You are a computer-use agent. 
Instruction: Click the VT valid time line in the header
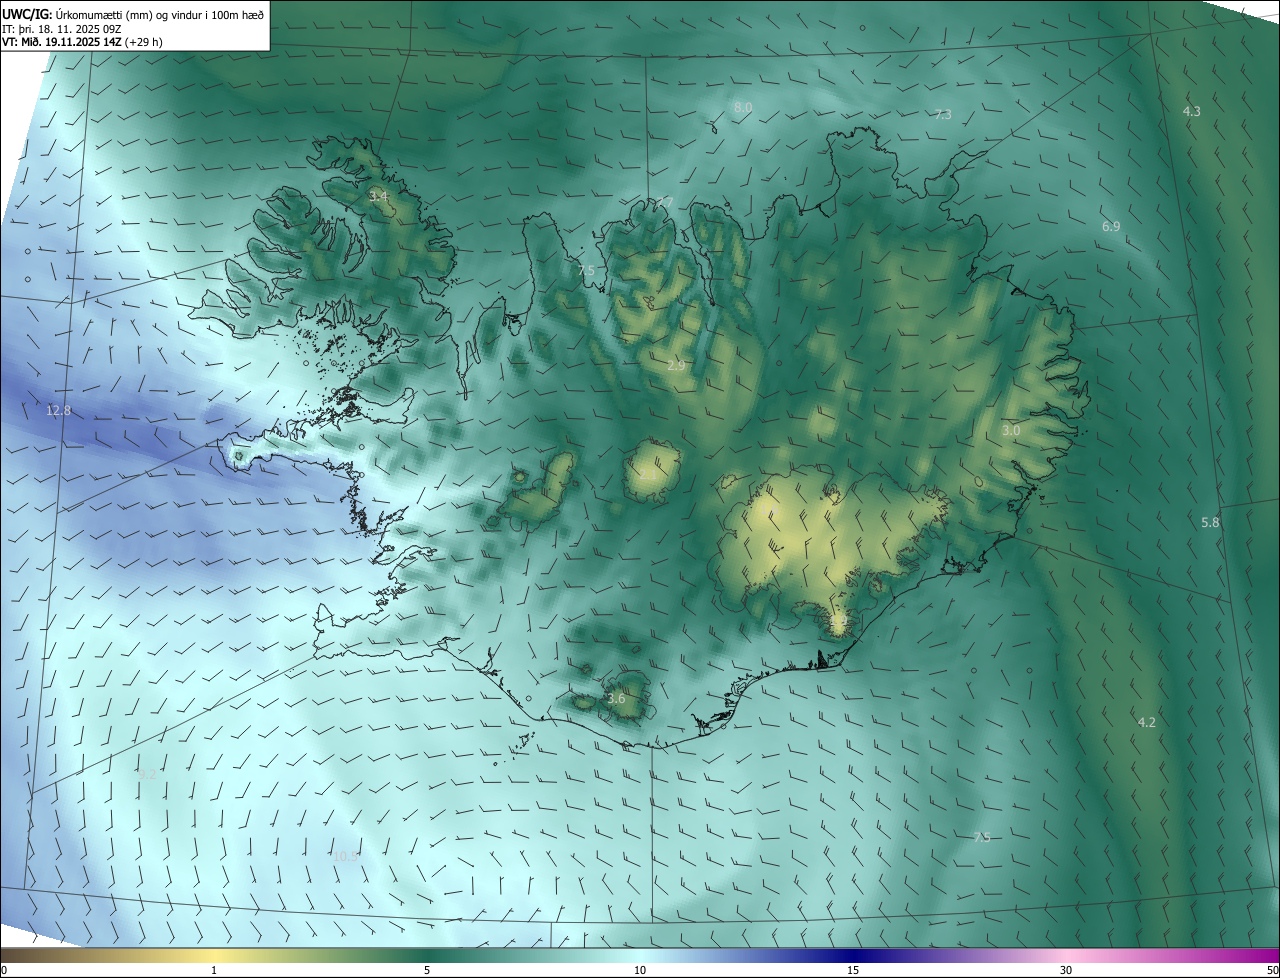coord(82,42)
